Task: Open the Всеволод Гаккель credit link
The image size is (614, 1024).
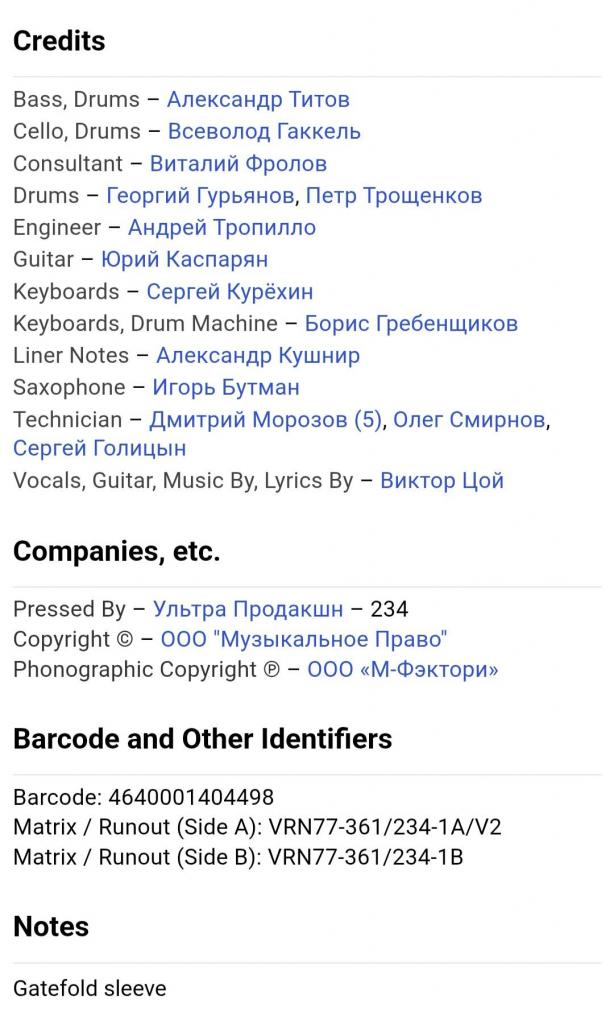Action: click(264, 131)
